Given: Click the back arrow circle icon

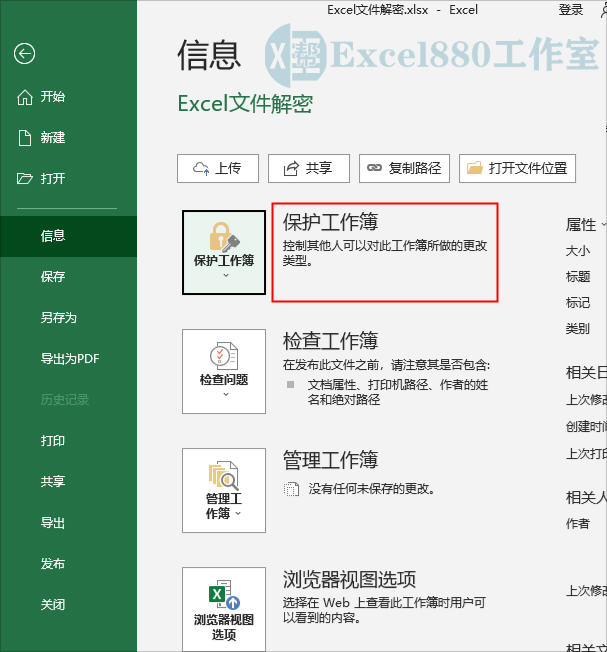Looking at the screenshot, I should coord(24,54).
